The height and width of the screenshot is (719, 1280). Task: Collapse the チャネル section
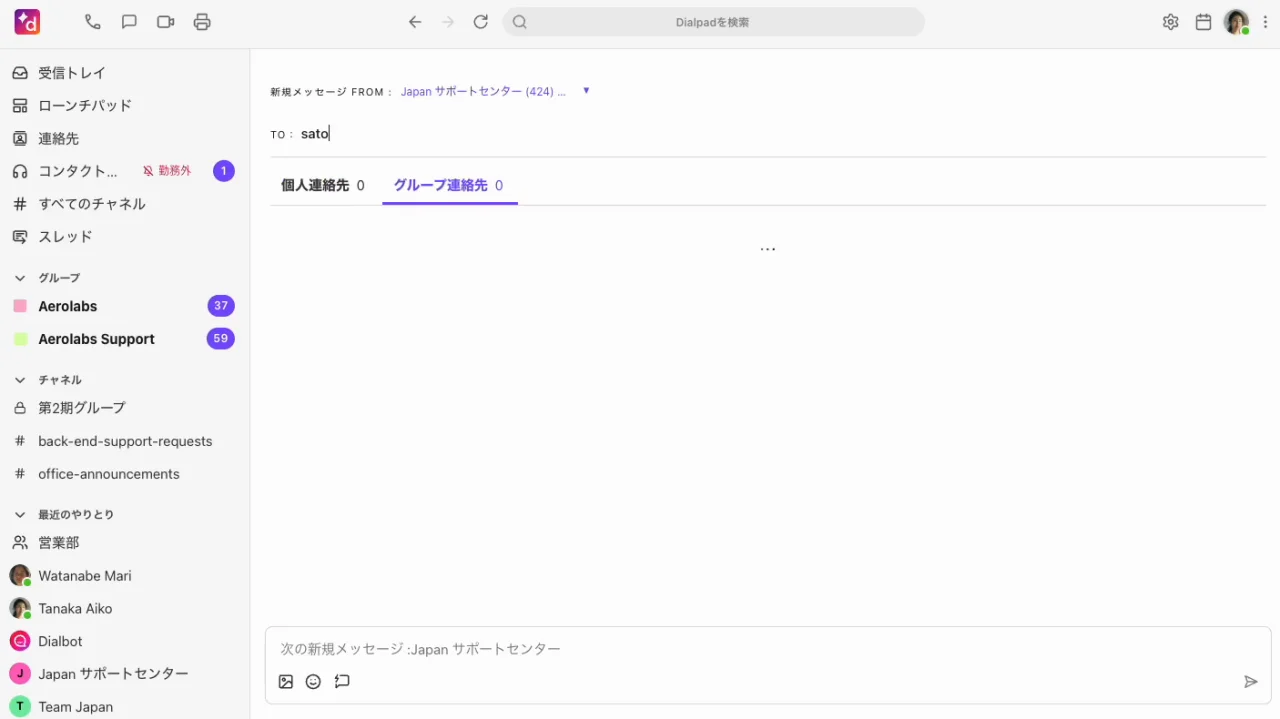click(x=19, y=380)
